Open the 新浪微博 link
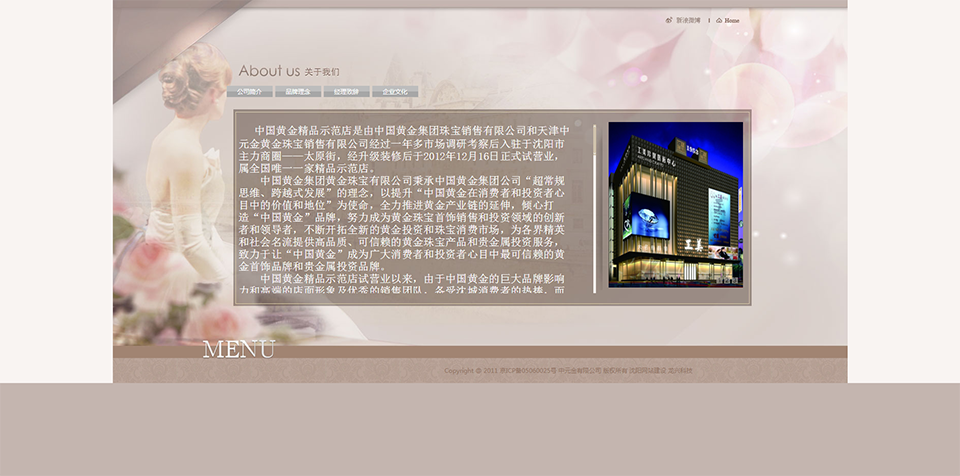The image size is (960, 476). pyautogui.click(x=688, y=20)
